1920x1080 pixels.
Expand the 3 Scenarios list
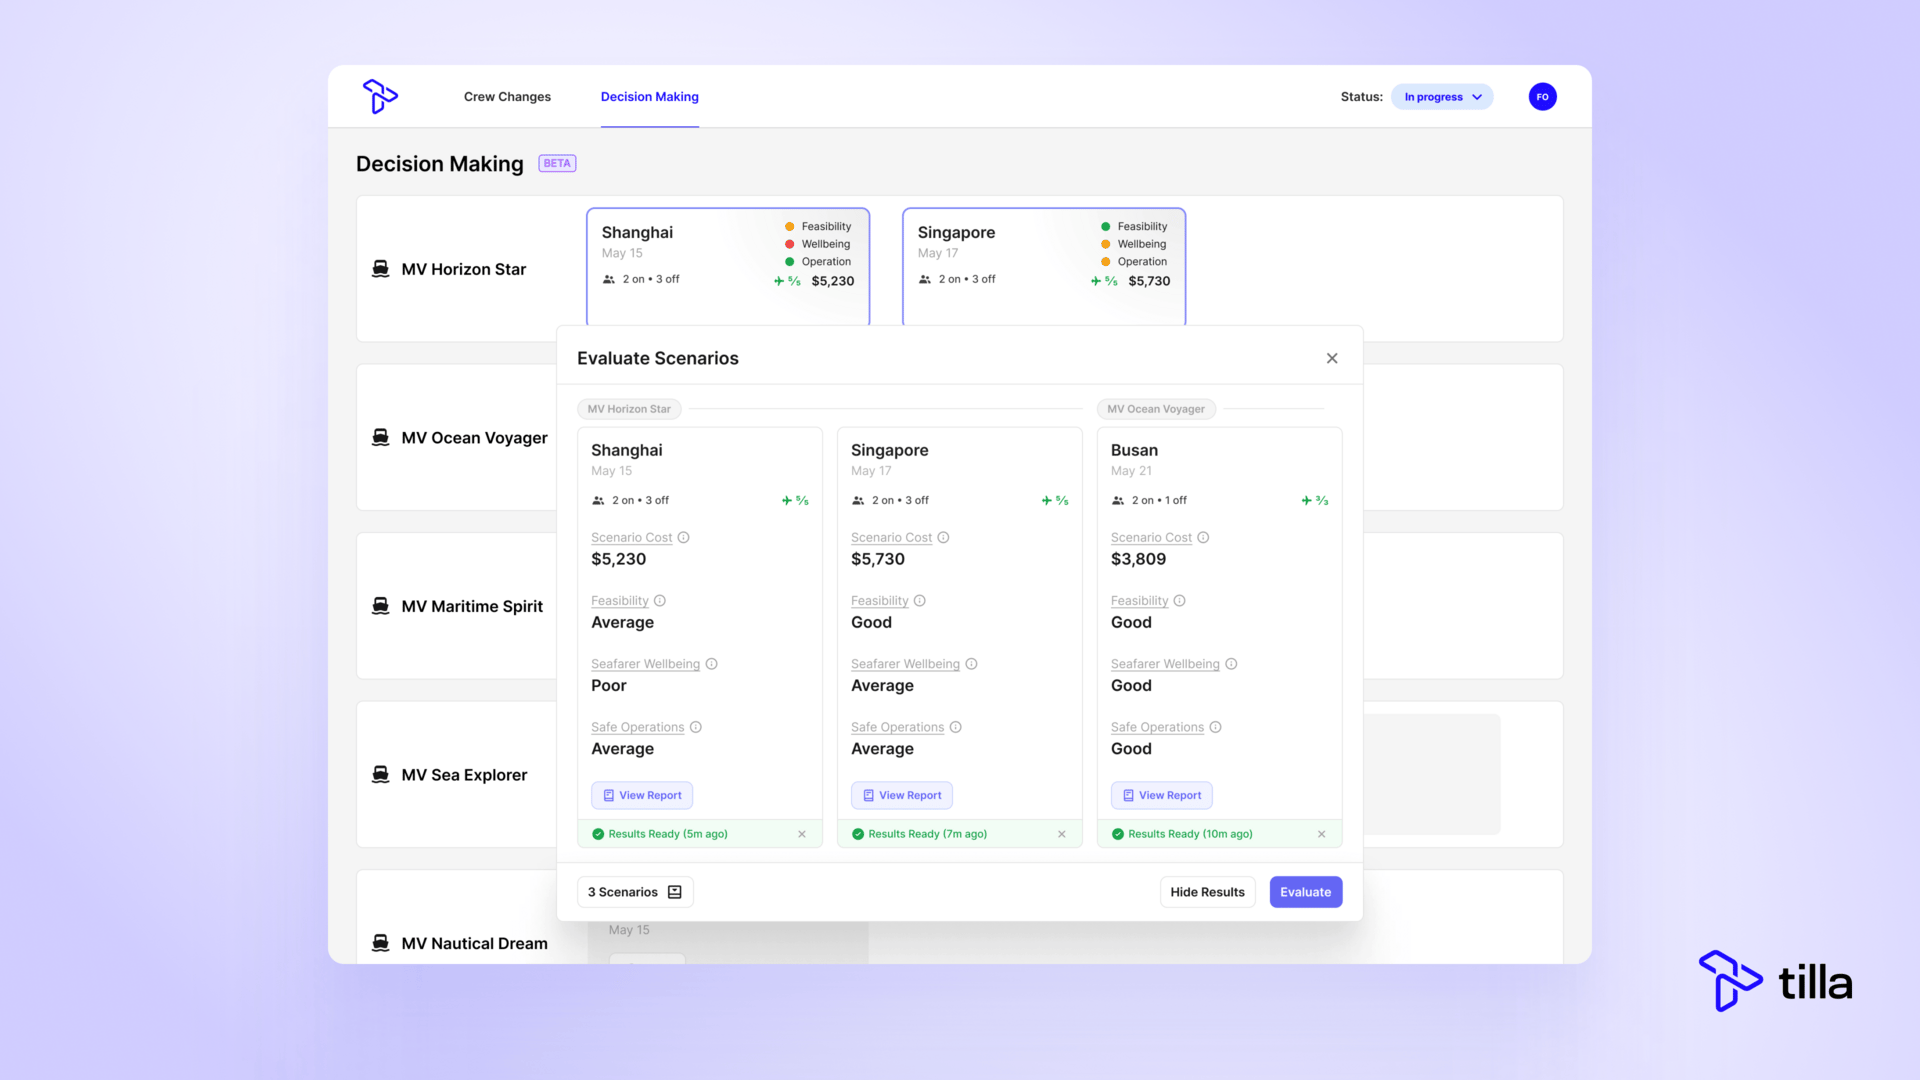point(635,892)
